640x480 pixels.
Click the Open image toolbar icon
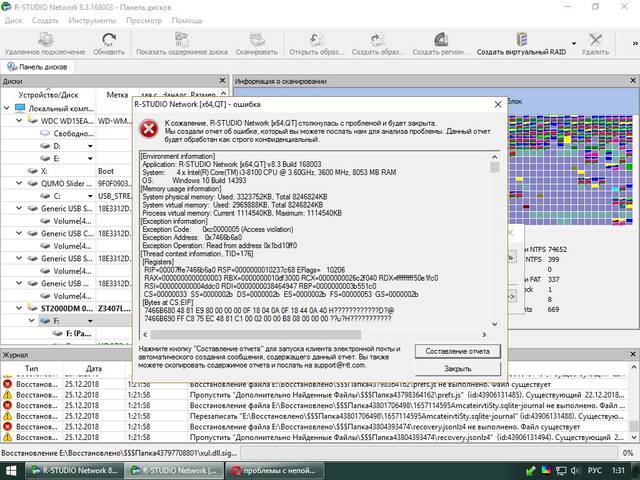pos(316,40)
